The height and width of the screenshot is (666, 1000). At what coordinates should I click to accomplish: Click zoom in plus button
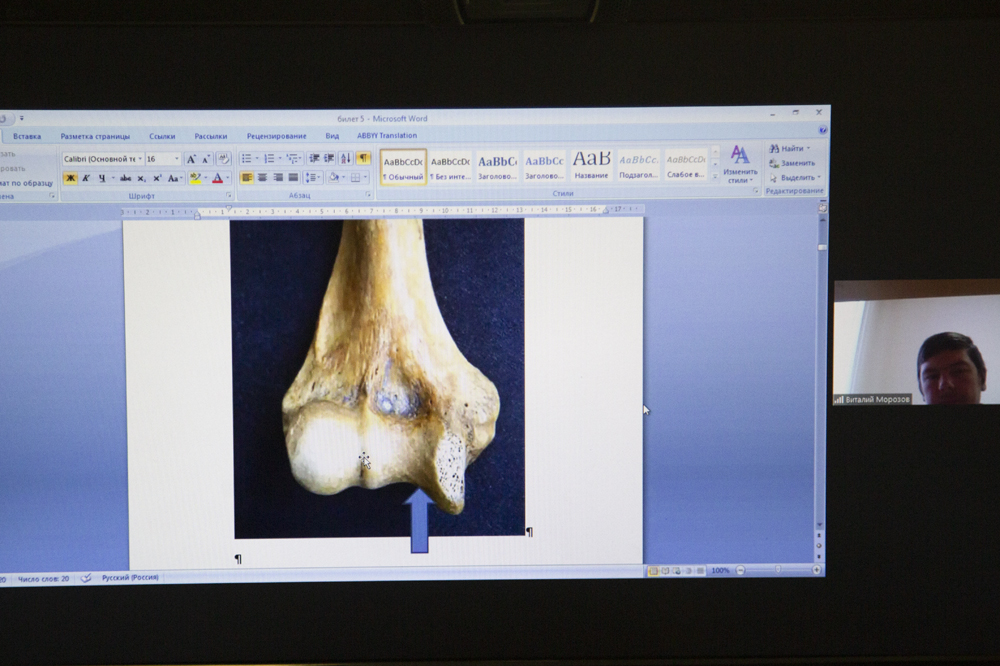[816, 570]
